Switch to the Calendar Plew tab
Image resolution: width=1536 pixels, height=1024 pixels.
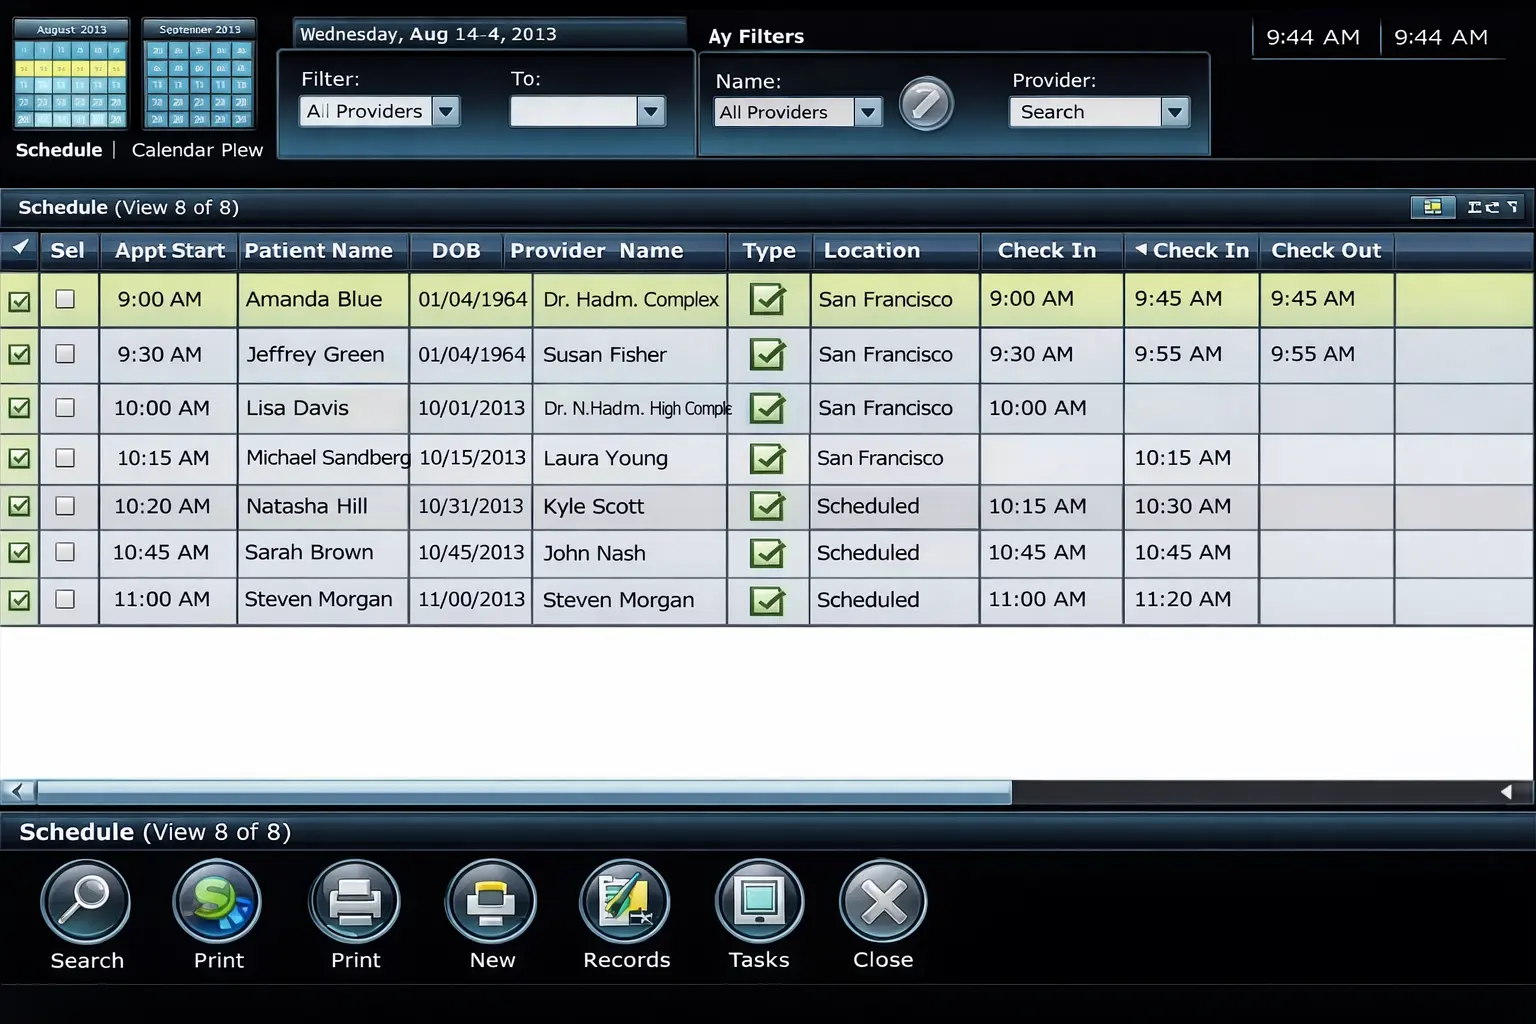pyautogui.click(x=197, y=150)
